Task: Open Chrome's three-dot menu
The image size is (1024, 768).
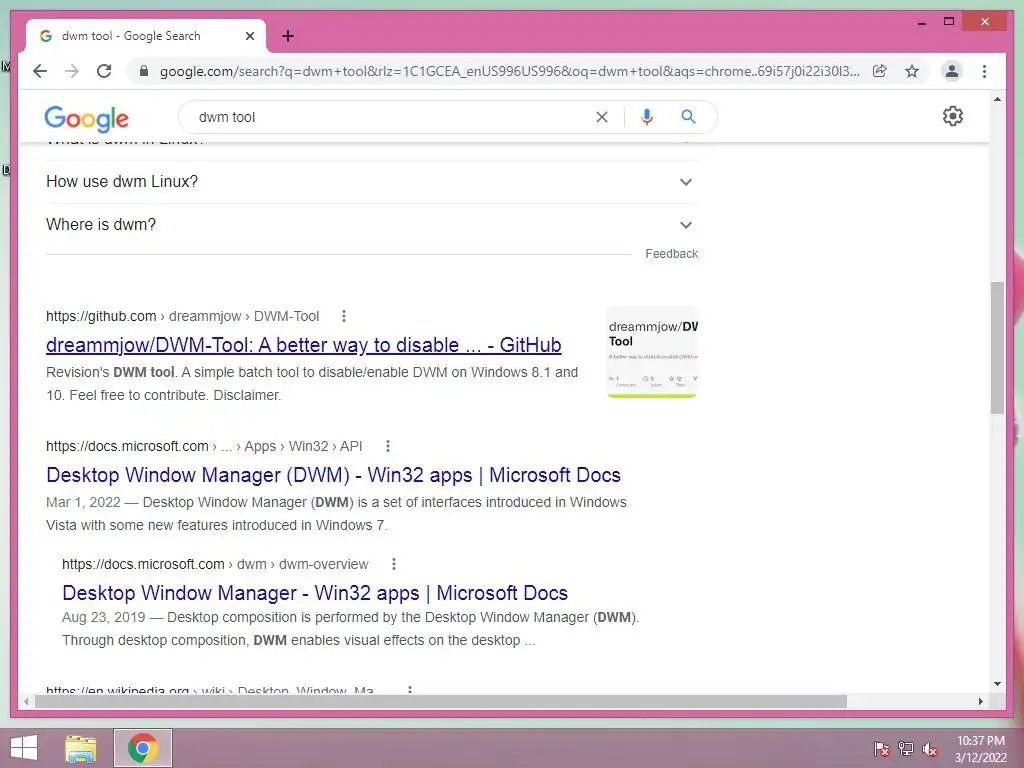Action: pyautogui.click(x=984, y=71)
